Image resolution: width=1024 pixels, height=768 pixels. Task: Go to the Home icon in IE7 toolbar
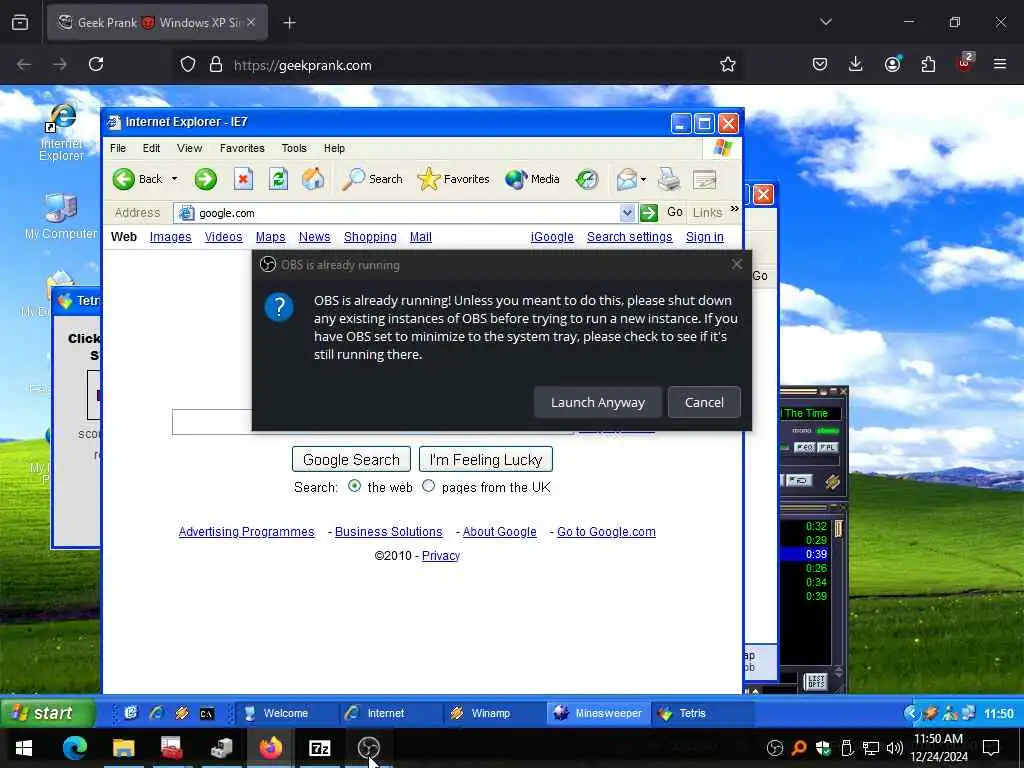pos(313,179)
